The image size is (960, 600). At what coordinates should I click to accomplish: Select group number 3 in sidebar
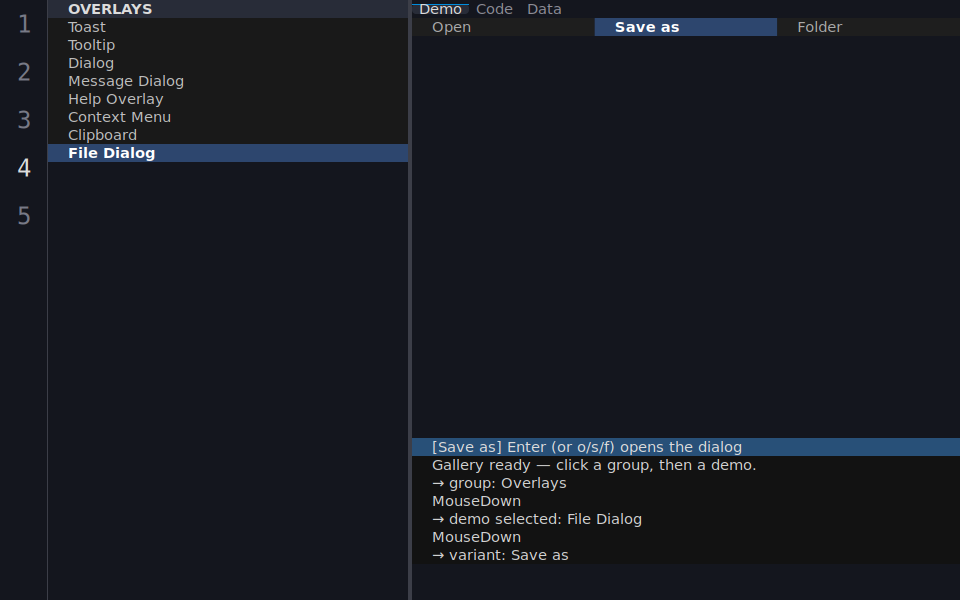24,120
